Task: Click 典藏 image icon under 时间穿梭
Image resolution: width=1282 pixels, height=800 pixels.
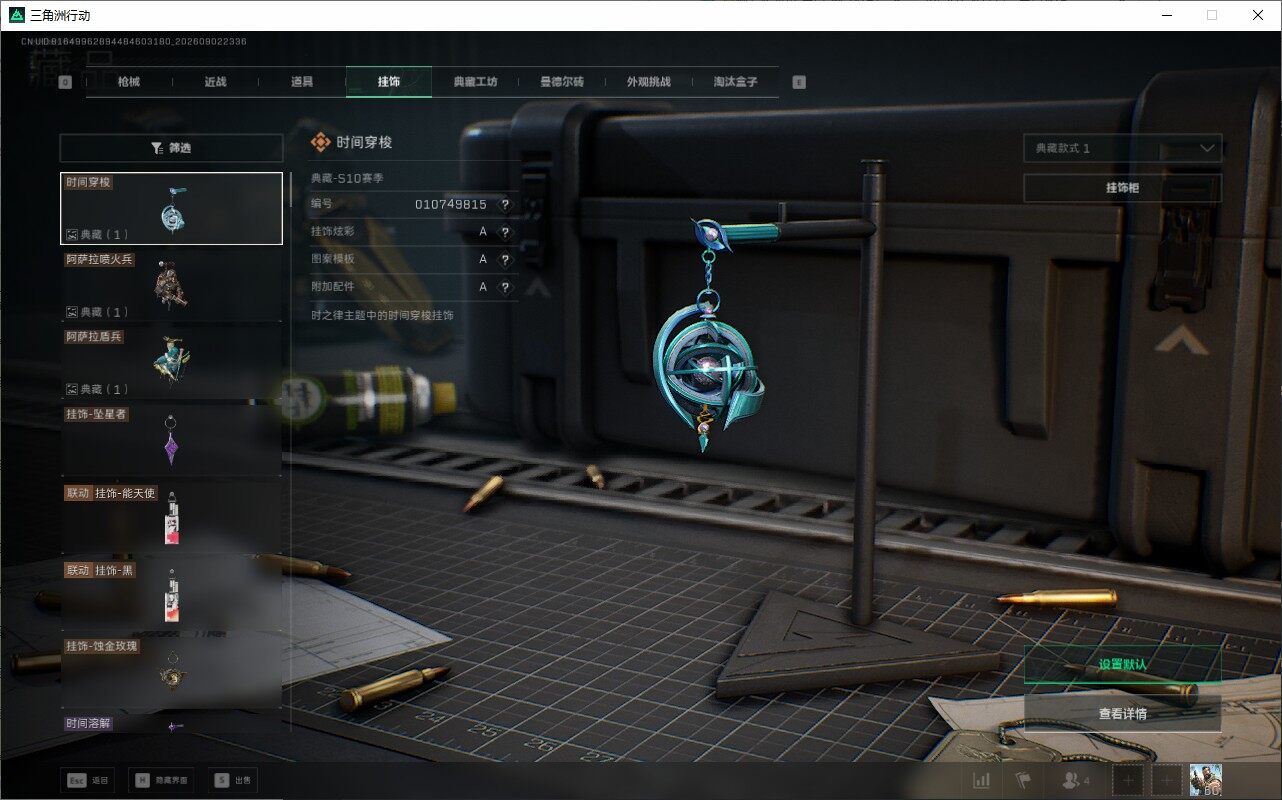Action: (72, 234)
